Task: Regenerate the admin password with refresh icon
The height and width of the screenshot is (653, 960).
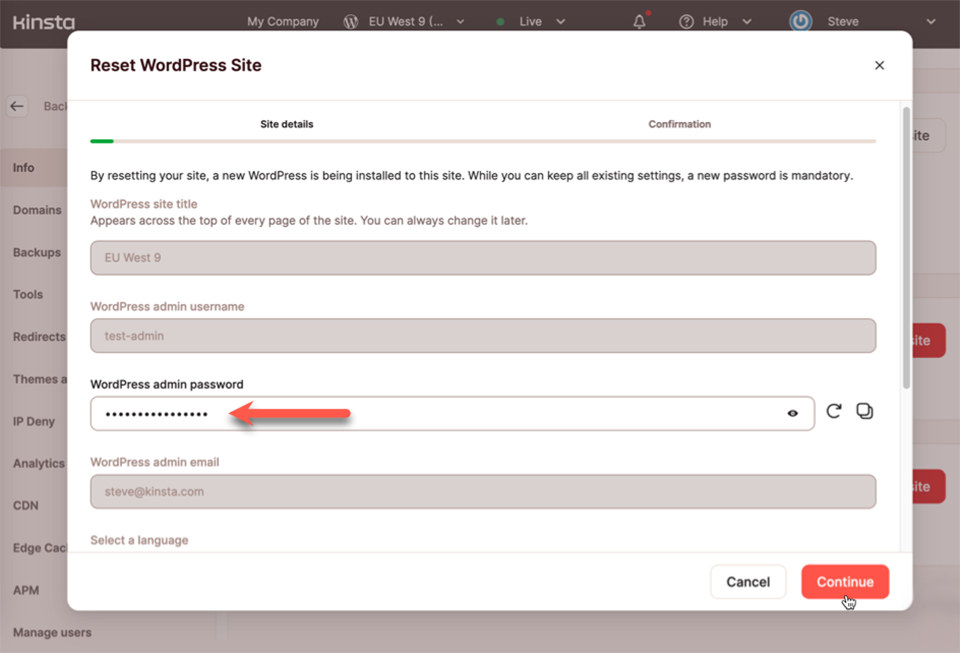Action: click(834, 410)
